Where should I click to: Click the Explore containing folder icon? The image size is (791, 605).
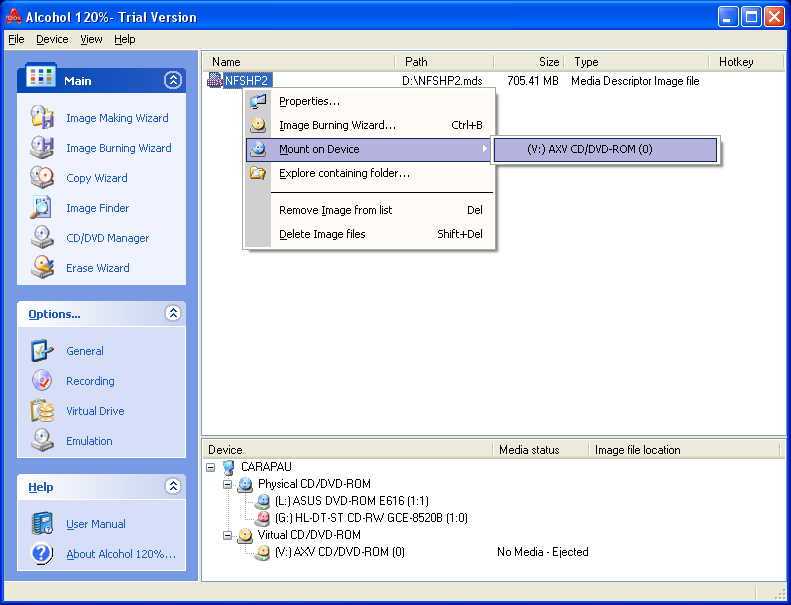[x=258, y=173]
